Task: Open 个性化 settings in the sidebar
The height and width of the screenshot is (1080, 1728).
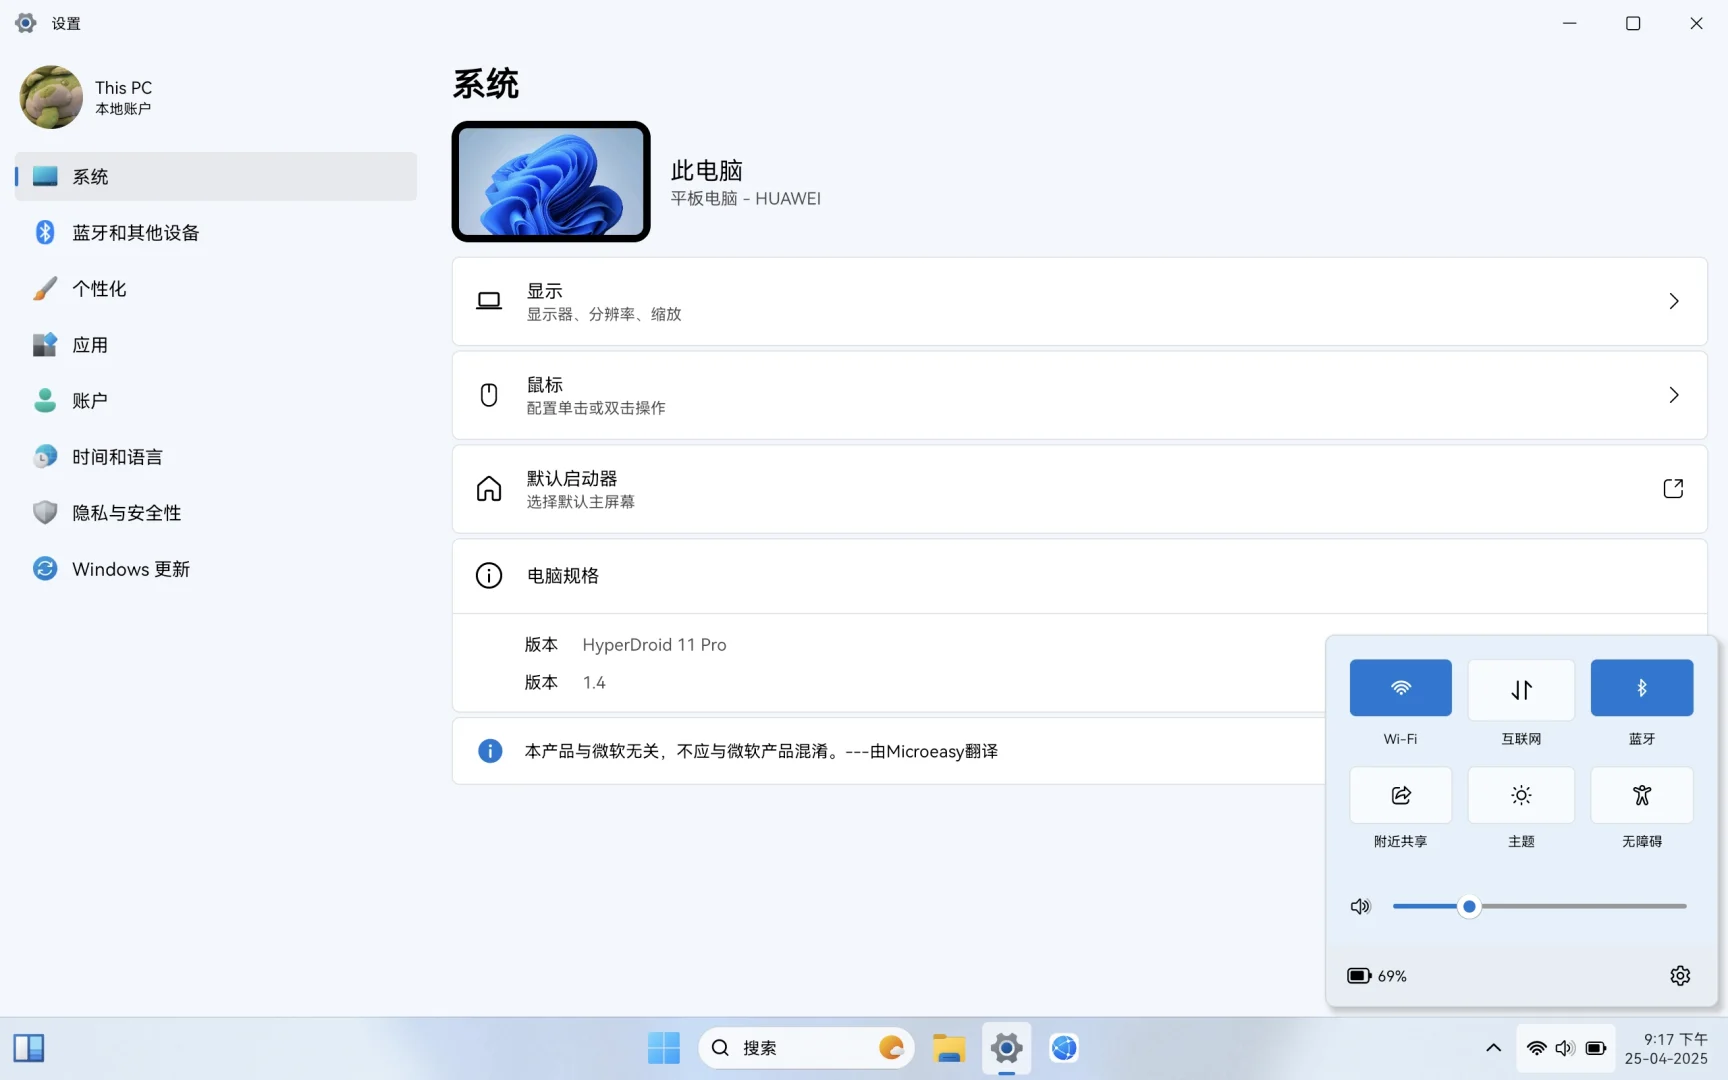Action: [99, 288]
